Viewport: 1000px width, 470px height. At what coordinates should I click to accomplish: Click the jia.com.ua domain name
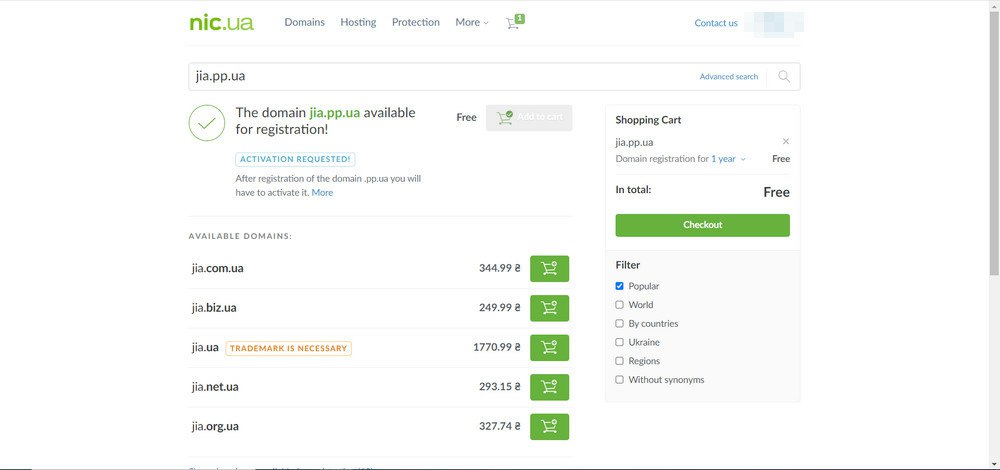(217, 268)
